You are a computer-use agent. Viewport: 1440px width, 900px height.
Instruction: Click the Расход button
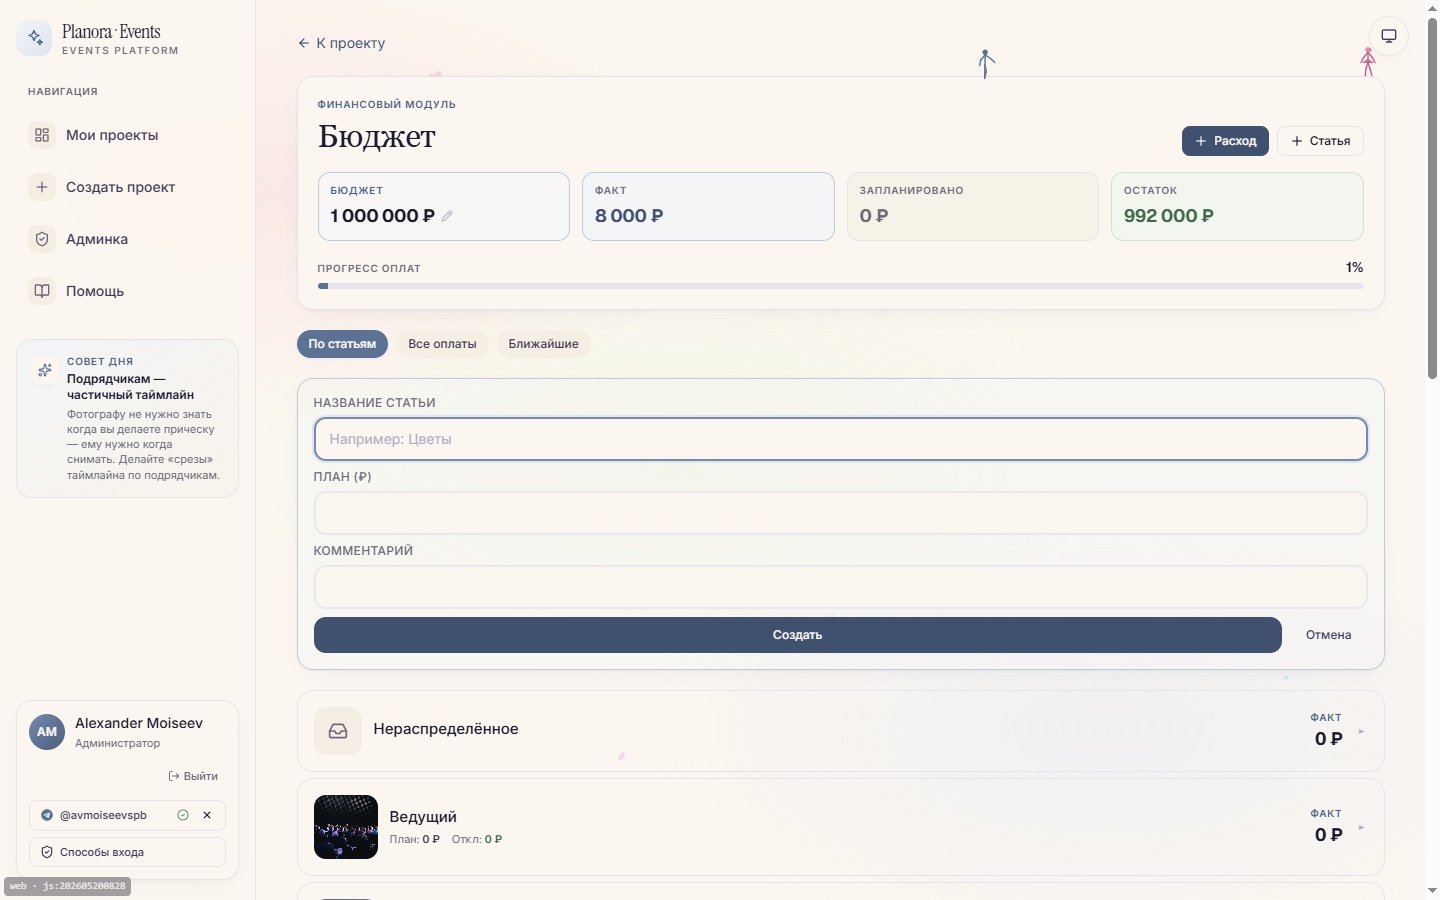click(x=1225, y=141)
